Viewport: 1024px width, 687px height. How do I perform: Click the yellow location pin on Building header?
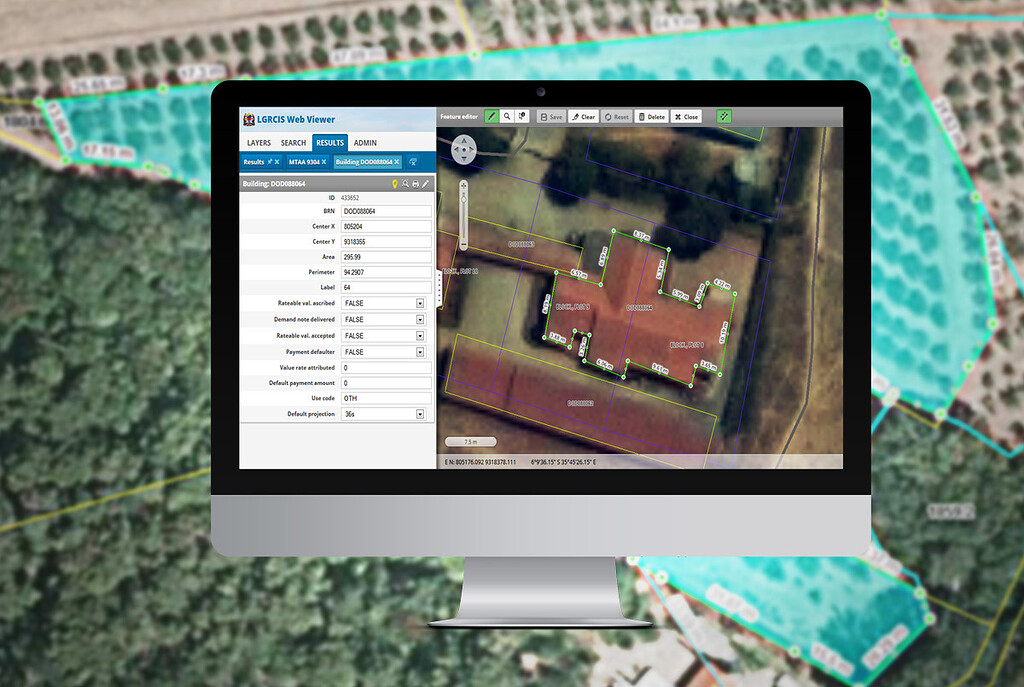(395, 184)
